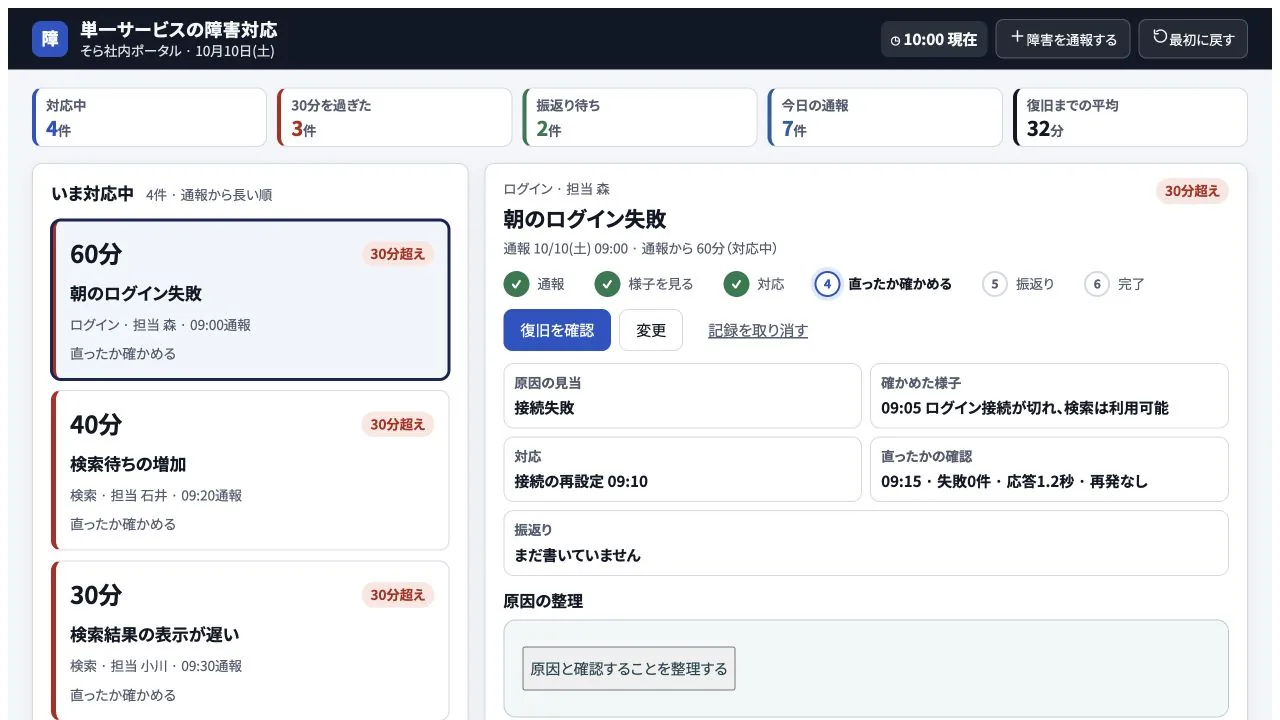Click the 通報 10/10(土) 09:00 status line

point(640,248)
